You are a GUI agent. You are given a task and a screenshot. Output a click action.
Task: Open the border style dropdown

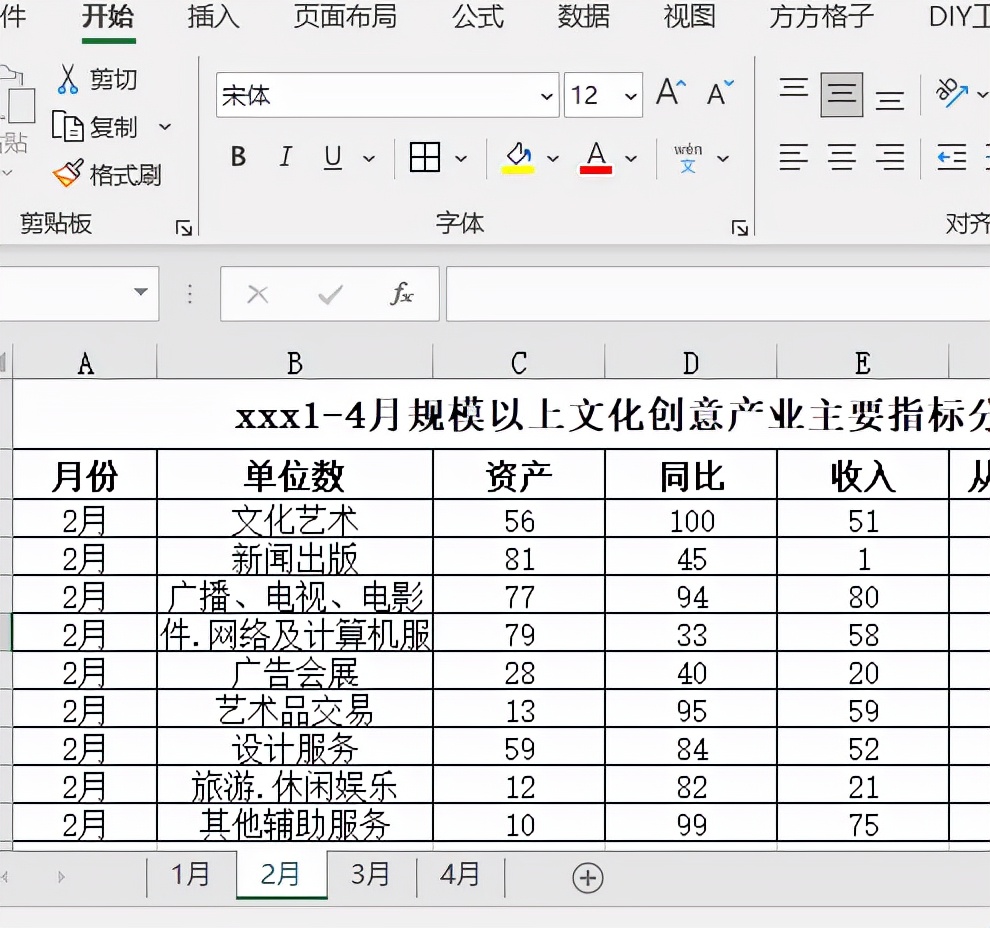(461, 157)
